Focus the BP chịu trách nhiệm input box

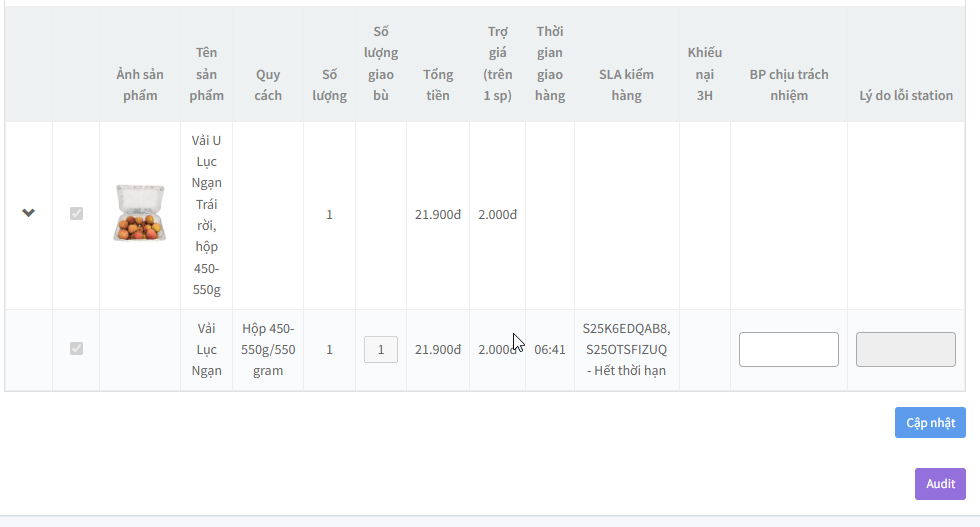click(789, 349)
